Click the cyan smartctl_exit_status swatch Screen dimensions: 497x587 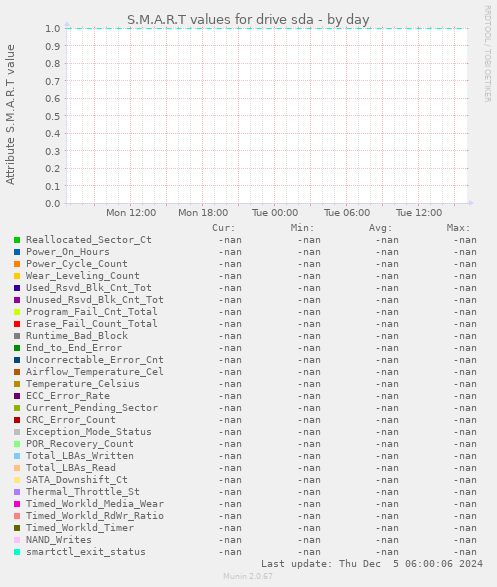click(x=17, y=552)
